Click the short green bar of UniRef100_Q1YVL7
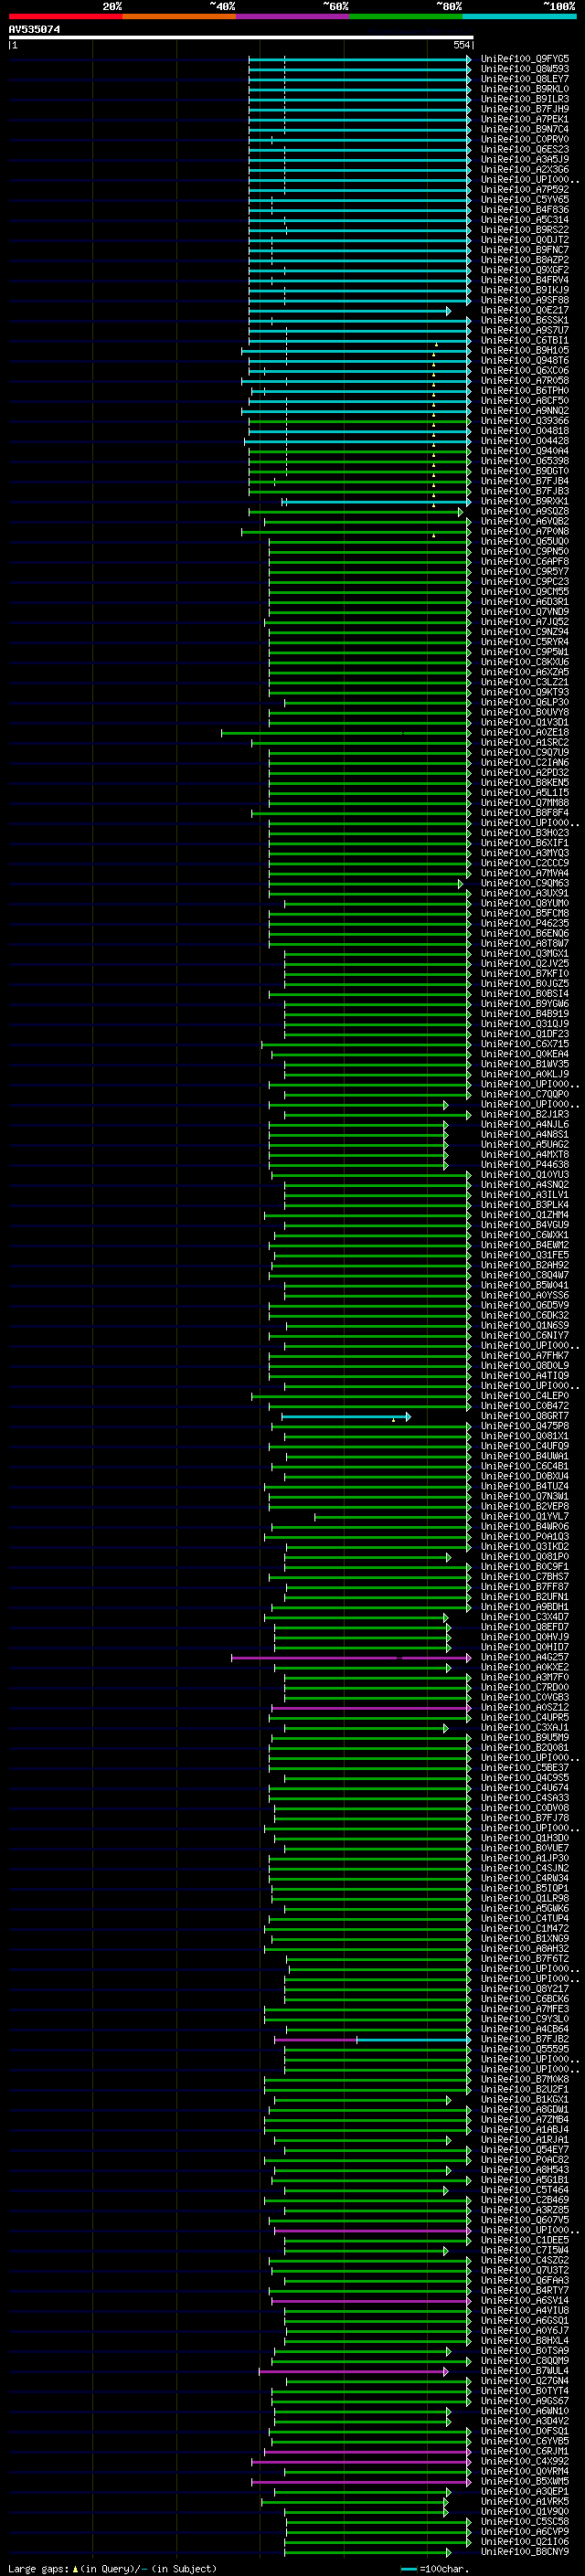 click(x=393, y=1517)
